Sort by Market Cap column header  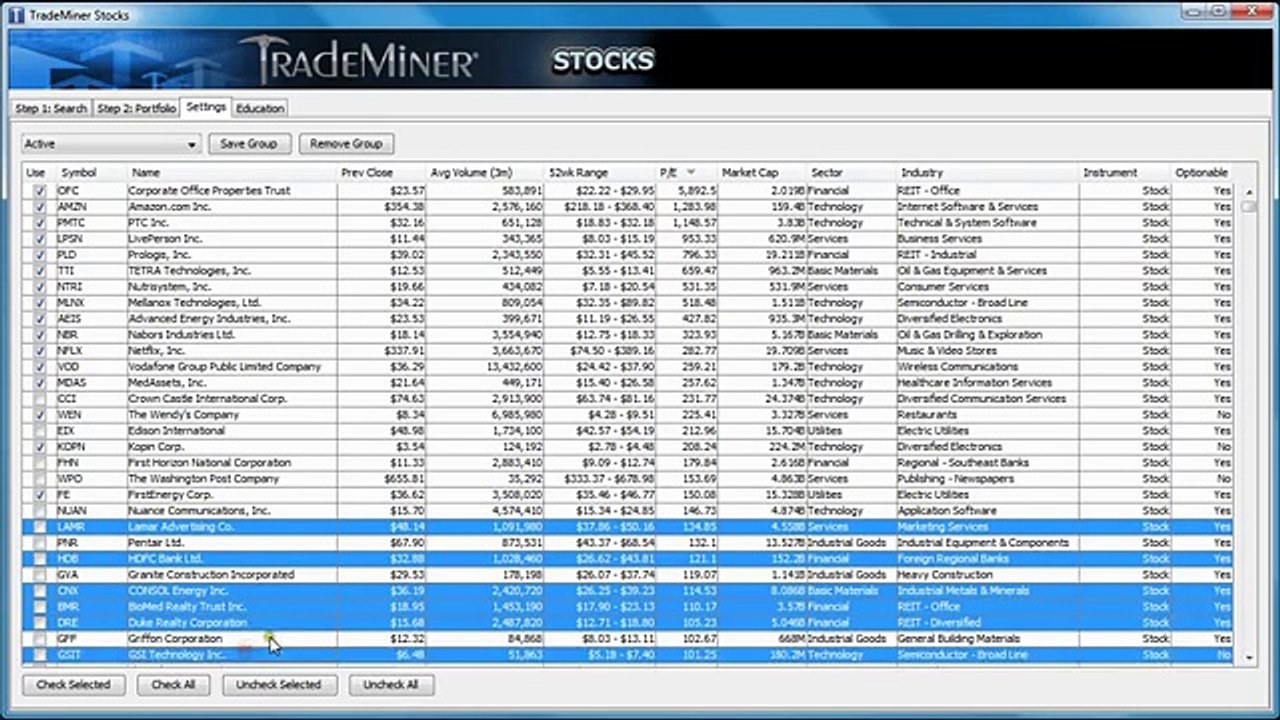pos(762,173)
